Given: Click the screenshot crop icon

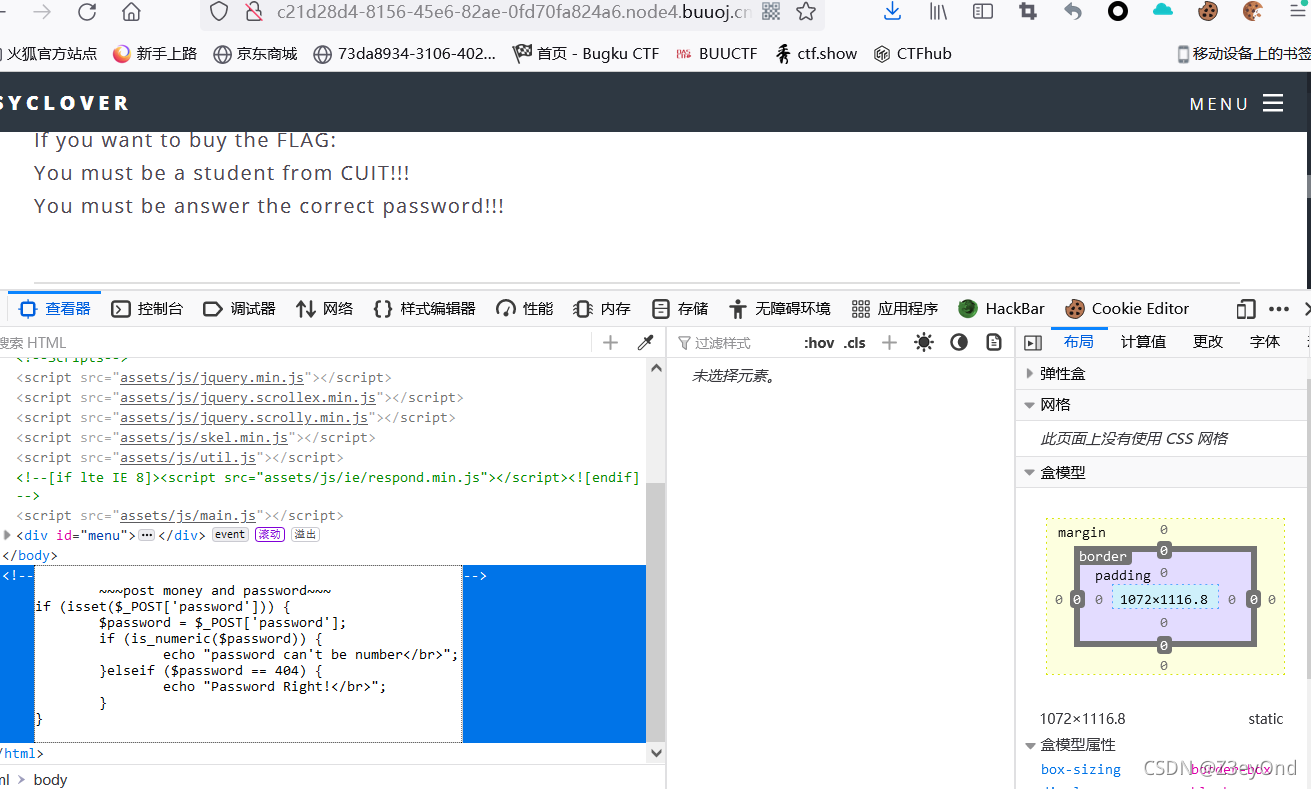Looking at the screenshot, I should pyautogui.click(x=1028, y=11).
